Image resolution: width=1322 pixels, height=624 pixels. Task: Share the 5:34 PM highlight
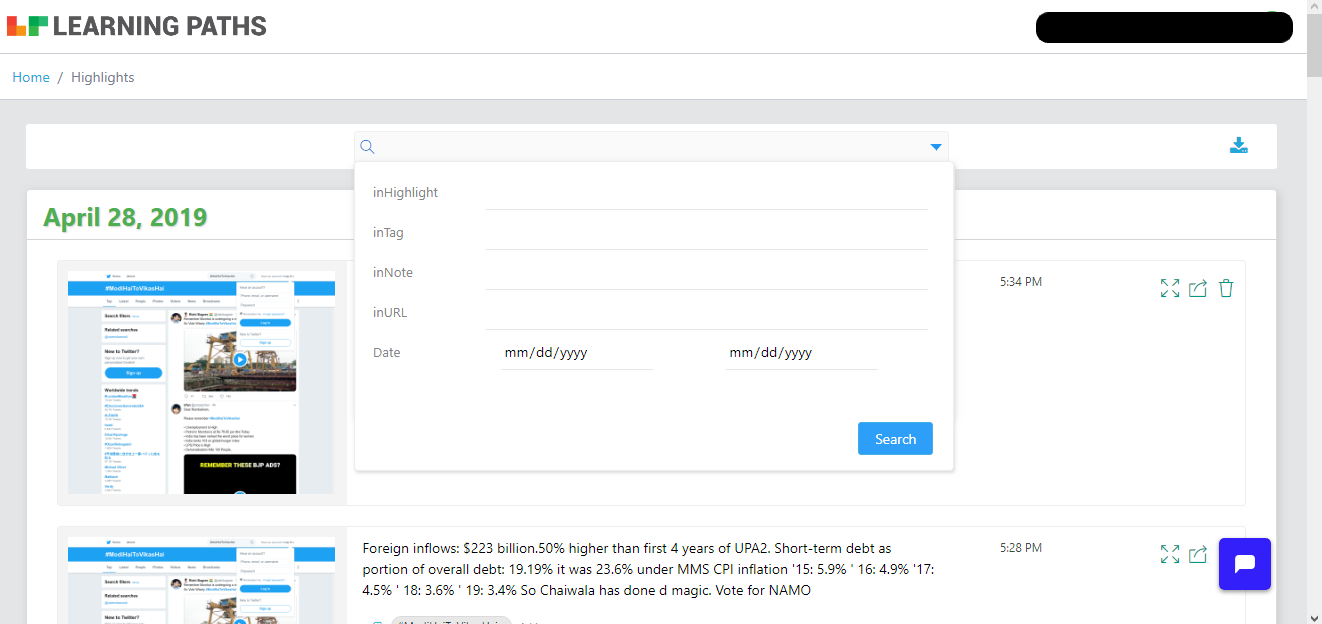click(1198, 289)
